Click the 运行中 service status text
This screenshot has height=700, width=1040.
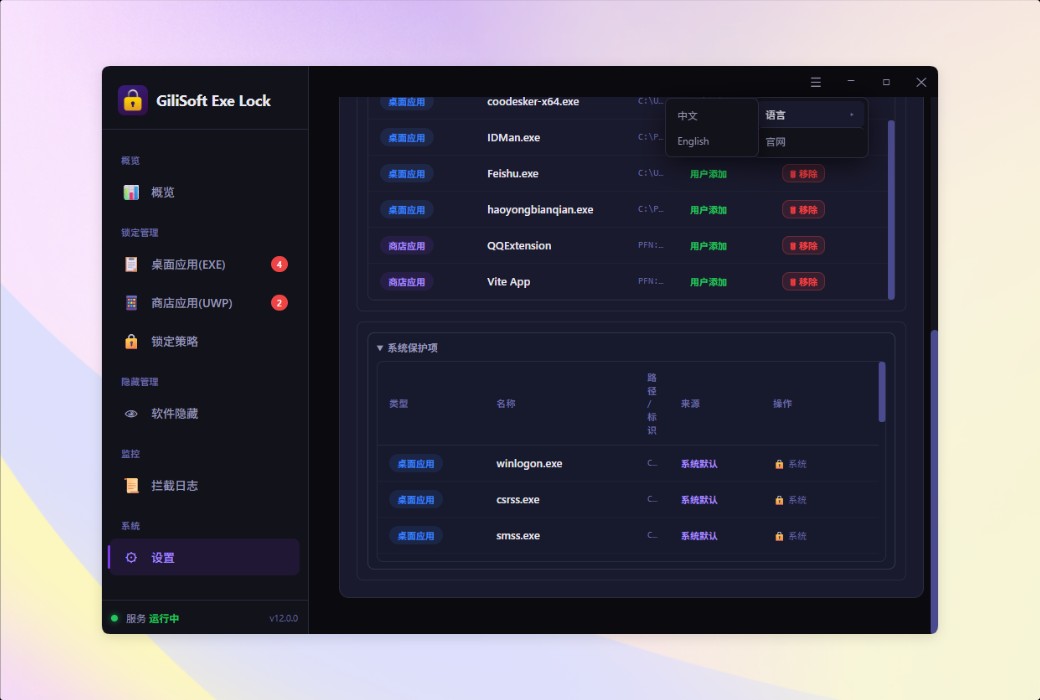pyautogui.click(x=164, y=618)
